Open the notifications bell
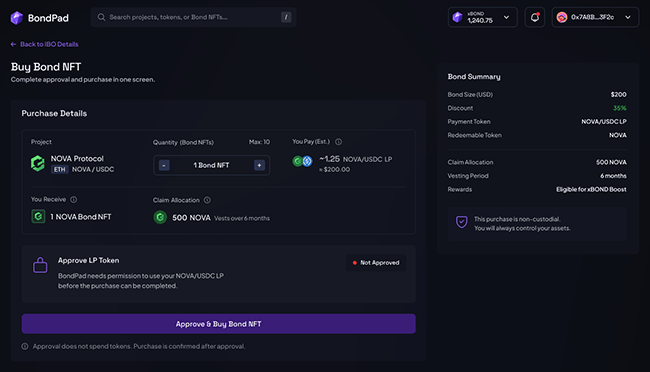The width and height of the screenshot is (650, 372). coord(535,17)
